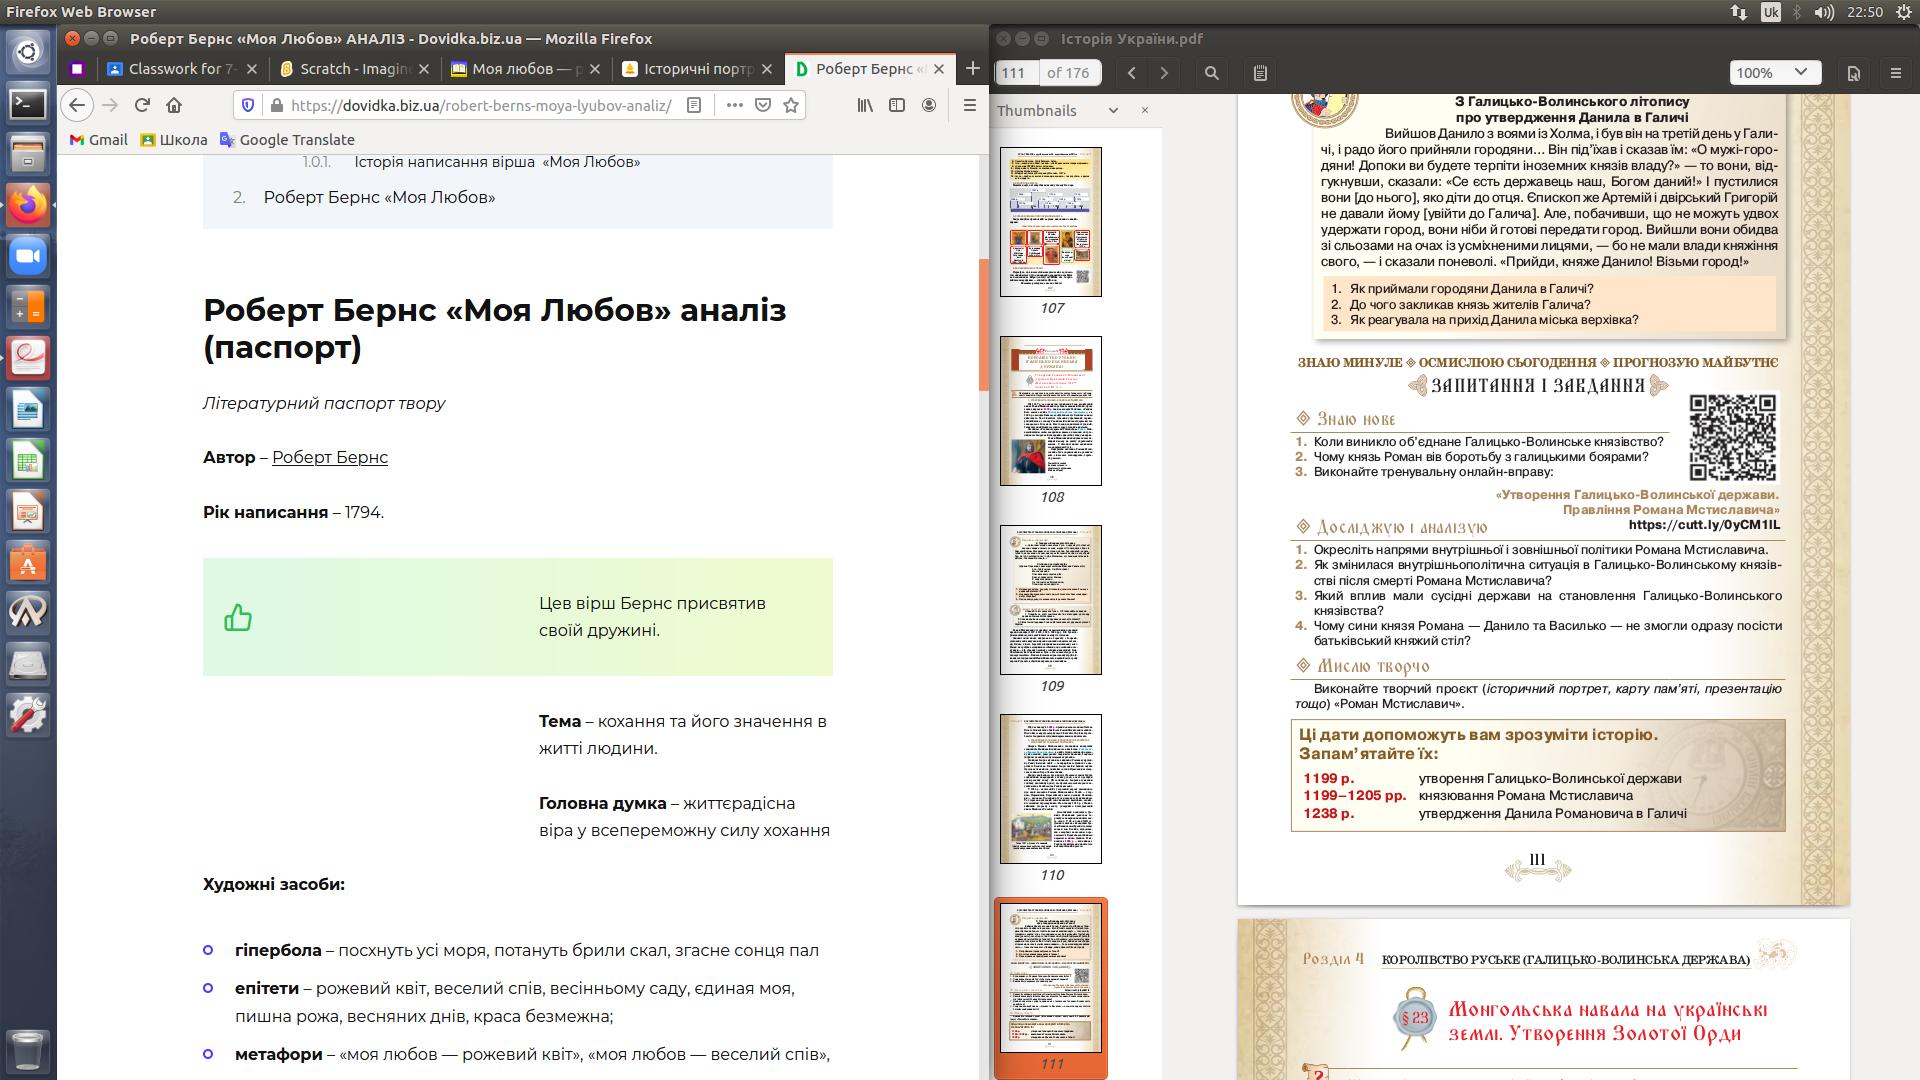This screenshot has width=1920, height=1080.
Task: Toggle PDF viewer side pane button
Action: [1260, 73]
